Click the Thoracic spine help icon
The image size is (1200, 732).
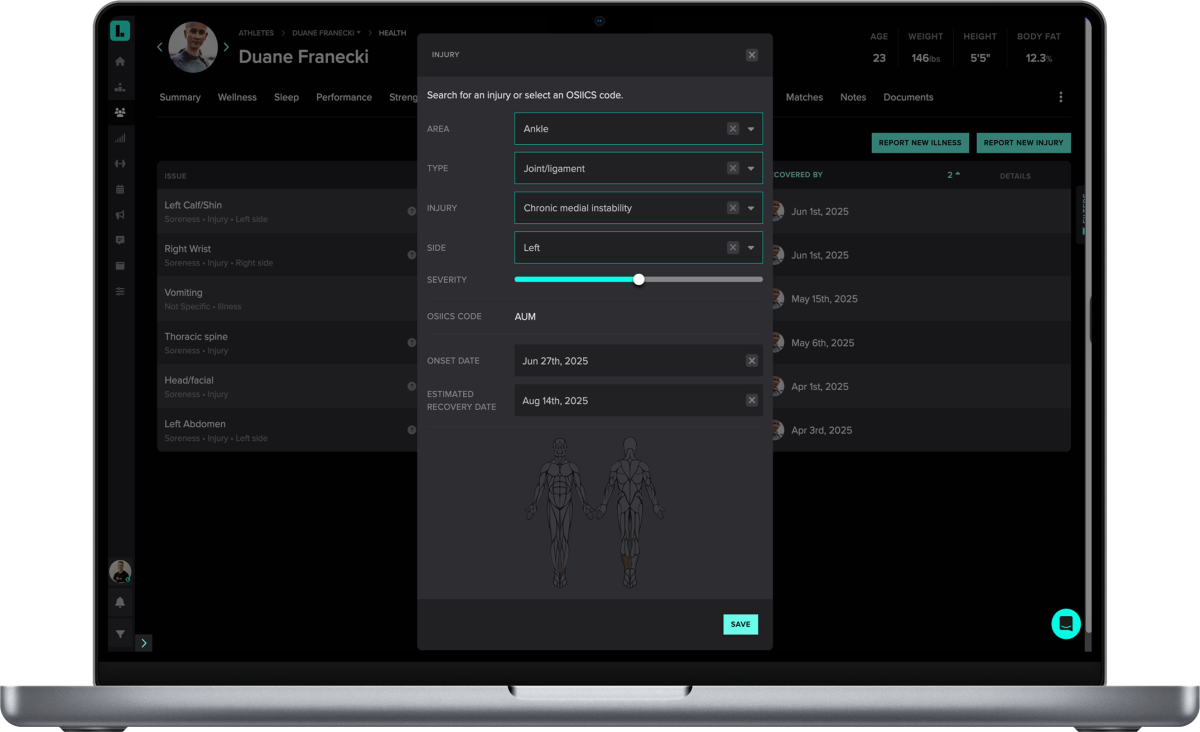tap(411, 343)
